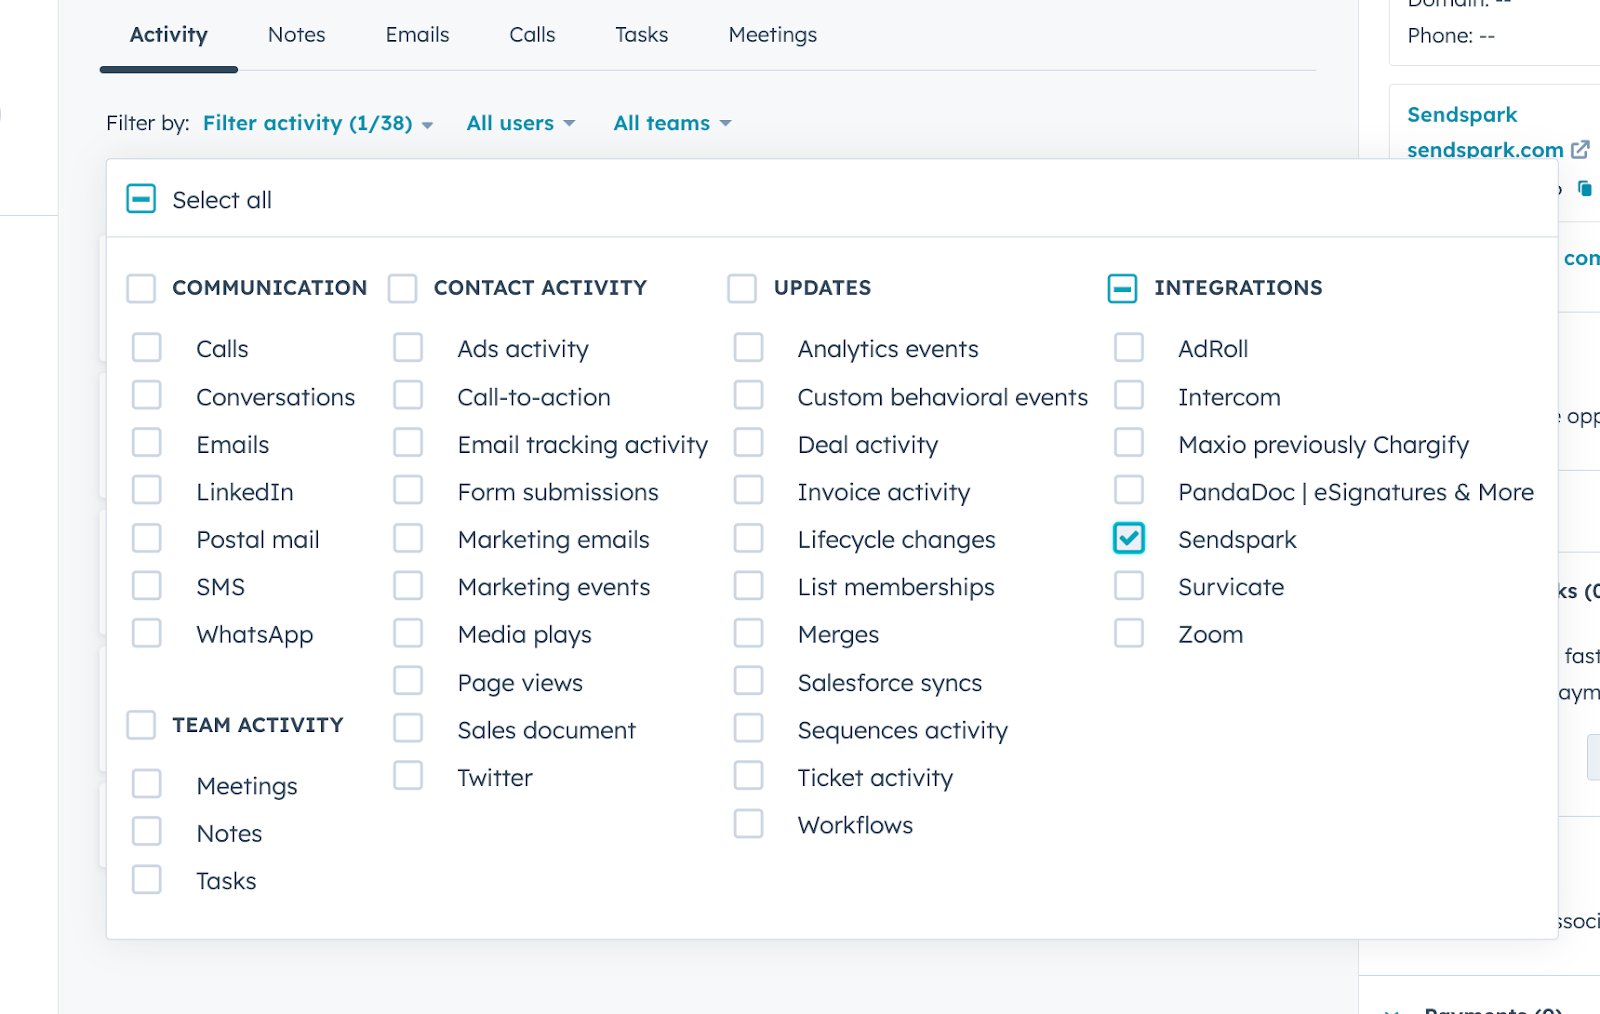1600x1014 pixels.
Task: Check the CONTACT ACTIVITY group checkbox
Action: click(x=402, y=288)
